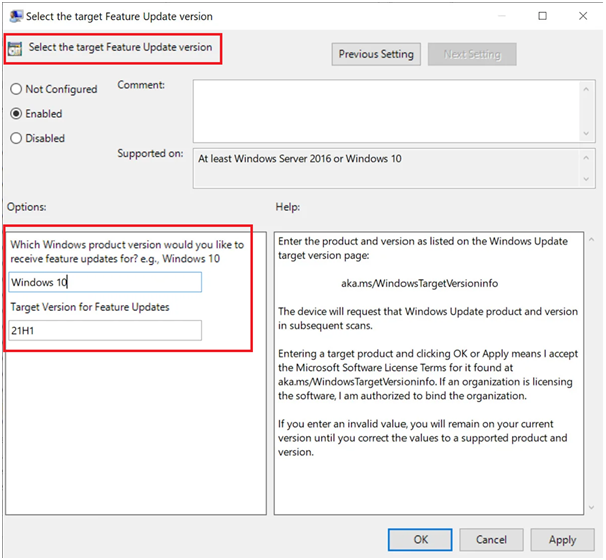Image resolution: width=606 pixels, height=560 pixels.
Task: Click inside the Comment text box
Action: 386,111
